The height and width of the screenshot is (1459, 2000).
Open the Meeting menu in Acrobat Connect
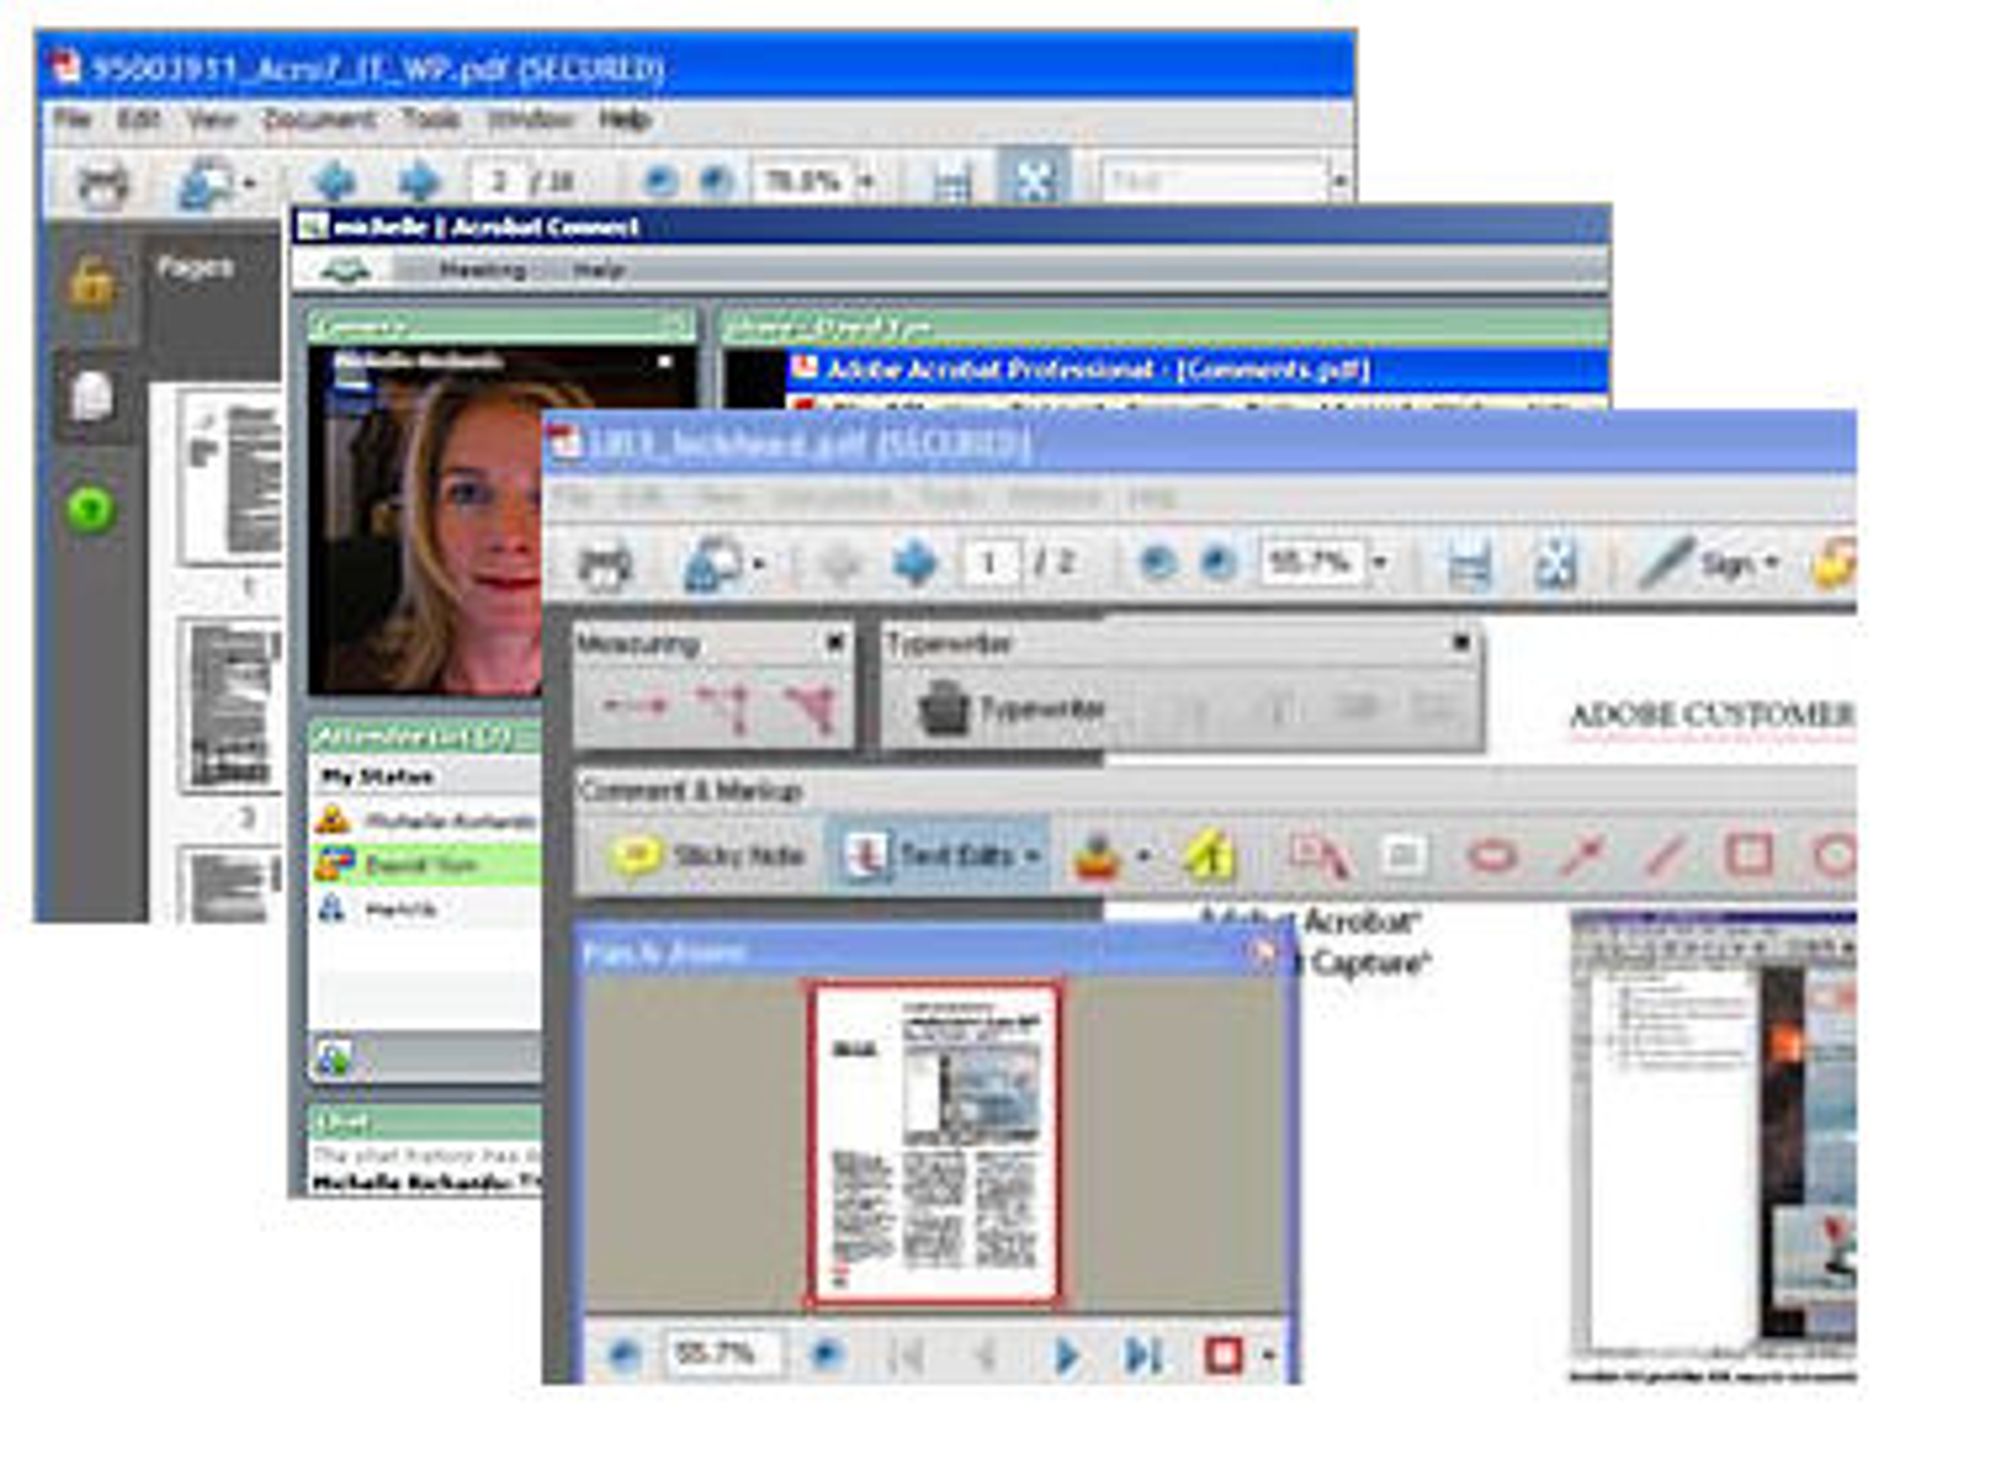[x=483, y=270]
